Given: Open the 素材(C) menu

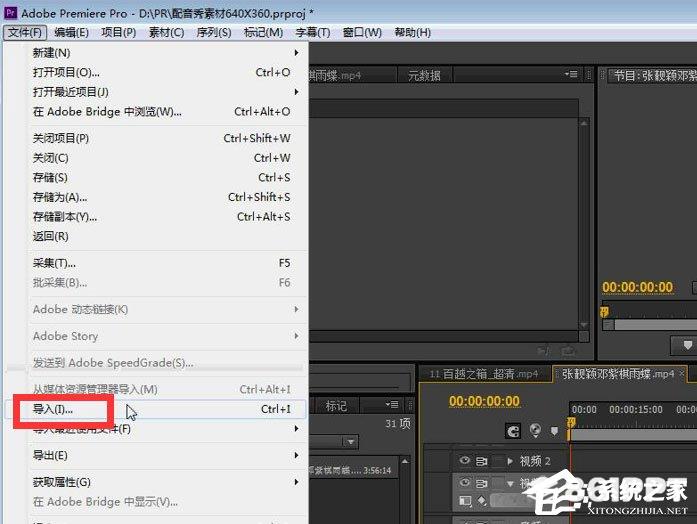Looking at the screenshot, I should [166, 32].
